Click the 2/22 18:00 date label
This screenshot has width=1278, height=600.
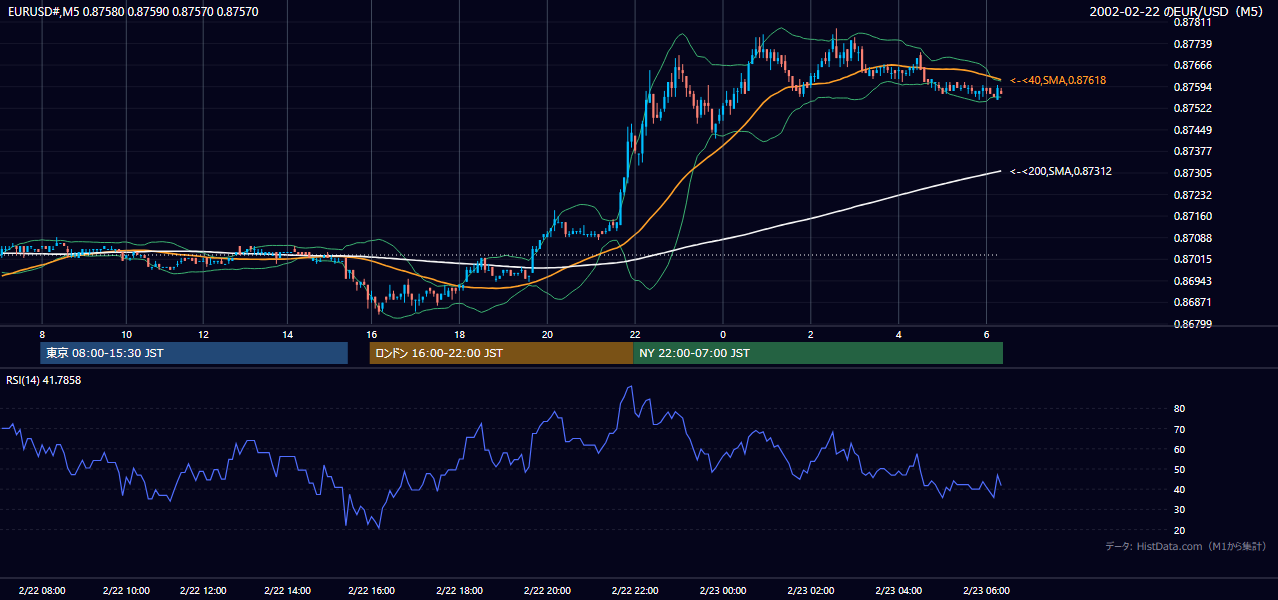459,590
